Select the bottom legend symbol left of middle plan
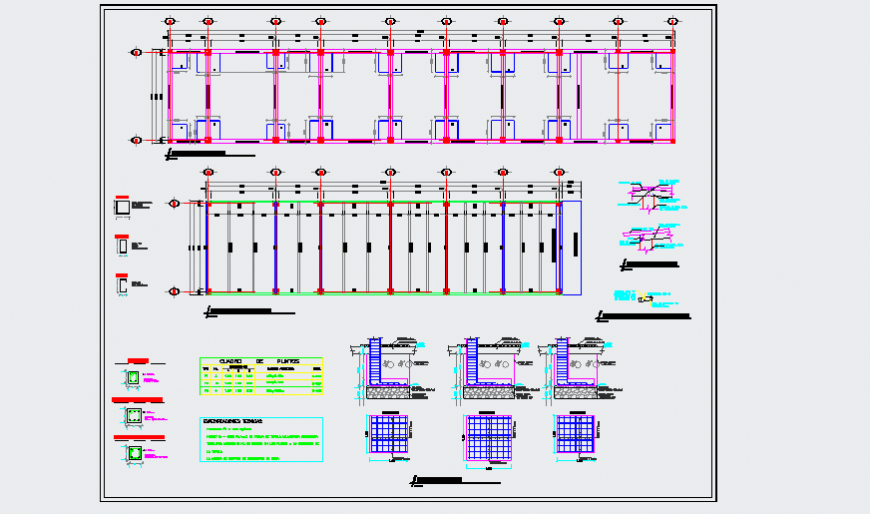 [x=122, y=285]
